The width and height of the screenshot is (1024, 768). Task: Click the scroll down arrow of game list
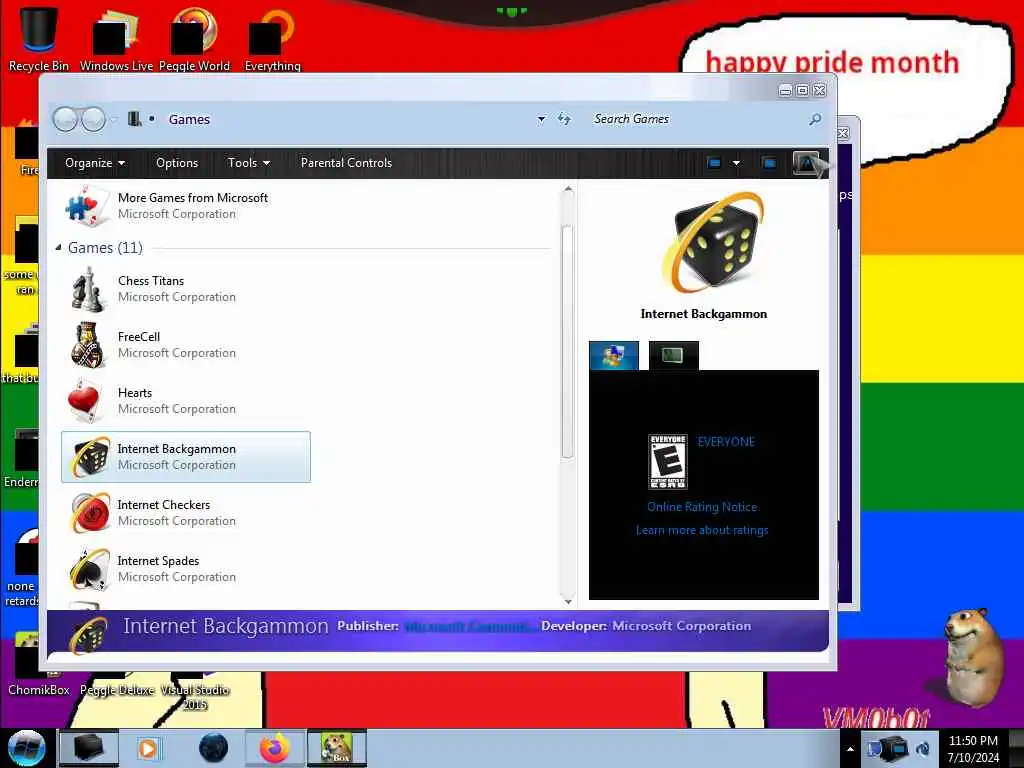568,601
